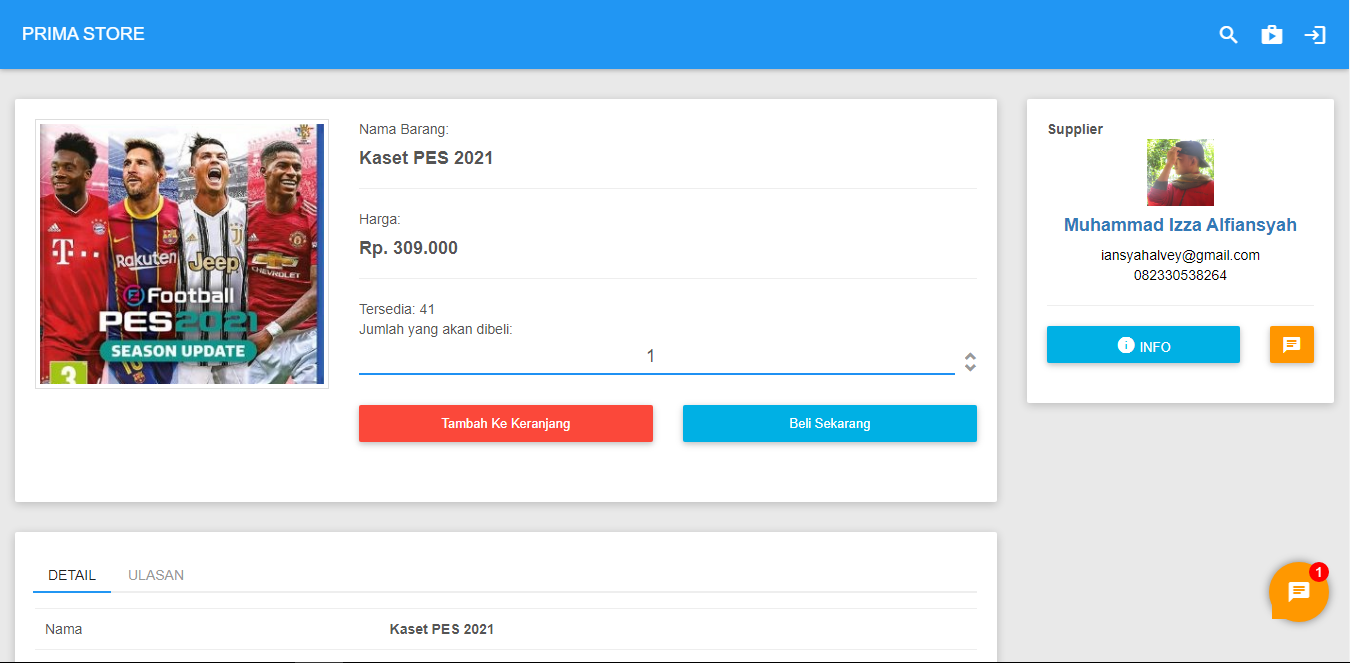Open the search icon in header
Screen dimensions: 1350x663
pos(1228,35)
